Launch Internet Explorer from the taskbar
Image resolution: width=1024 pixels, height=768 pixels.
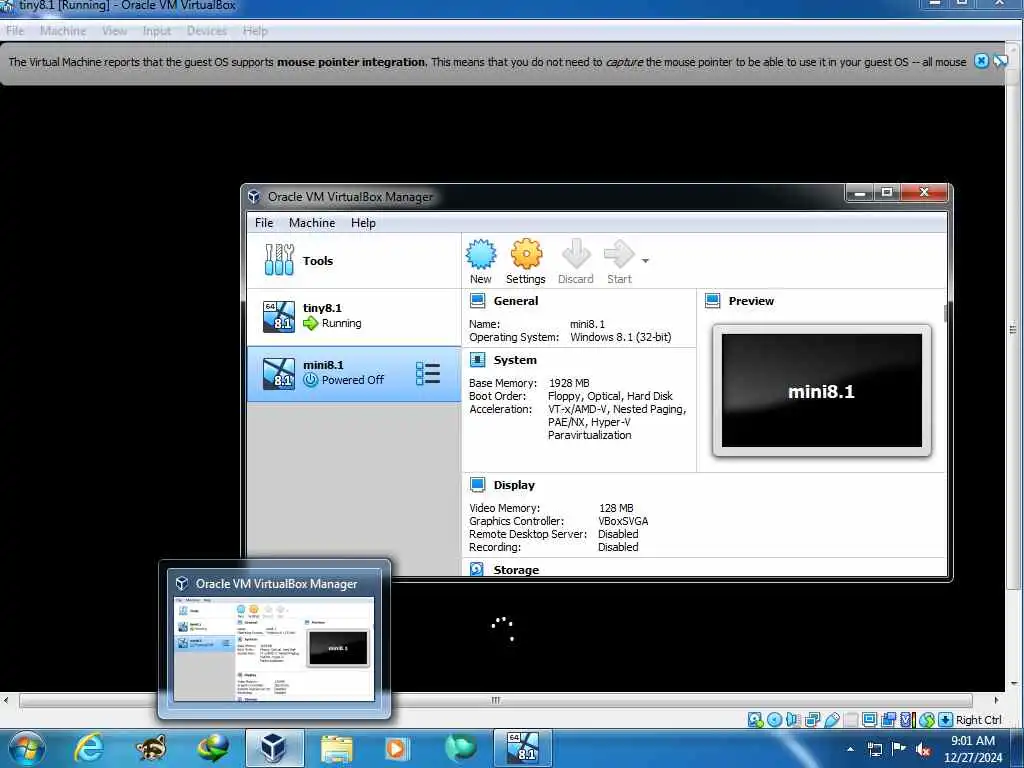(89, 748)
